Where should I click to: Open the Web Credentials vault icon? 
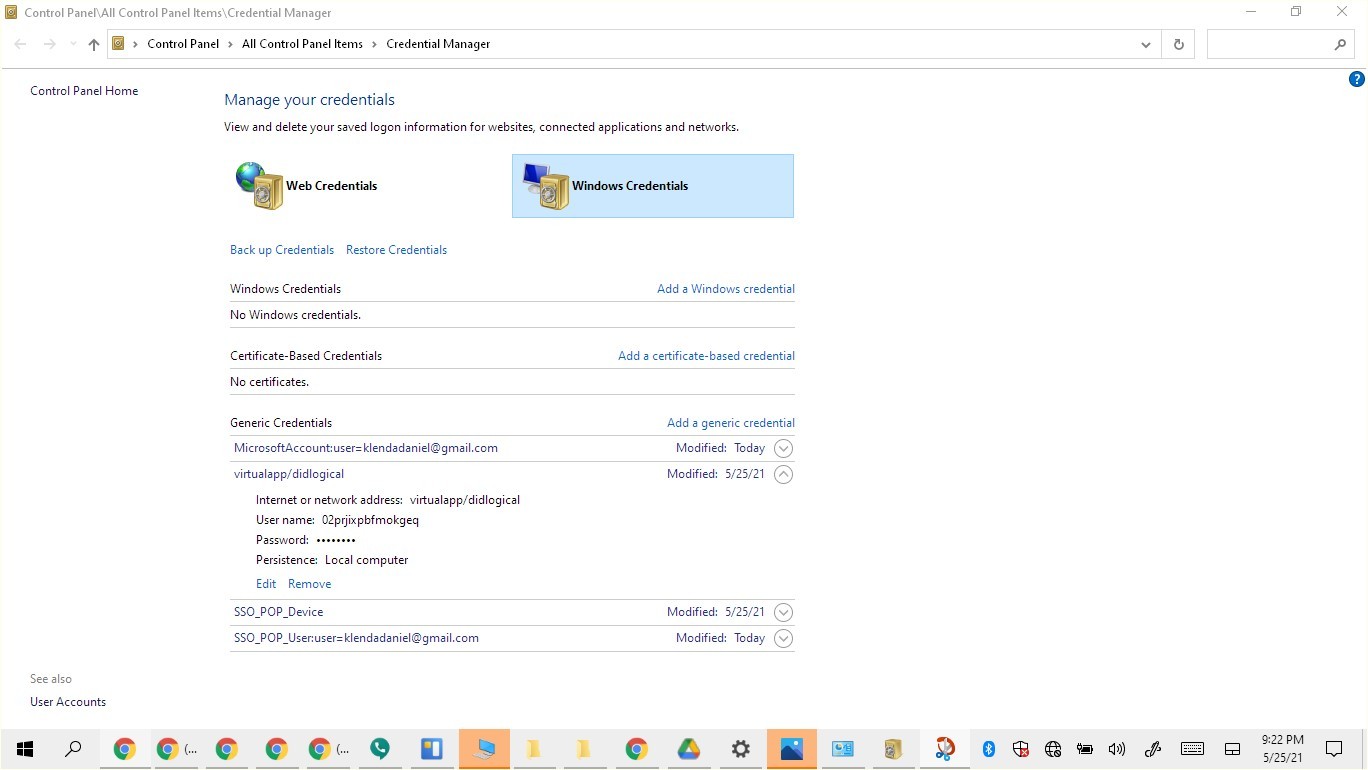click(x=260, y=185)
